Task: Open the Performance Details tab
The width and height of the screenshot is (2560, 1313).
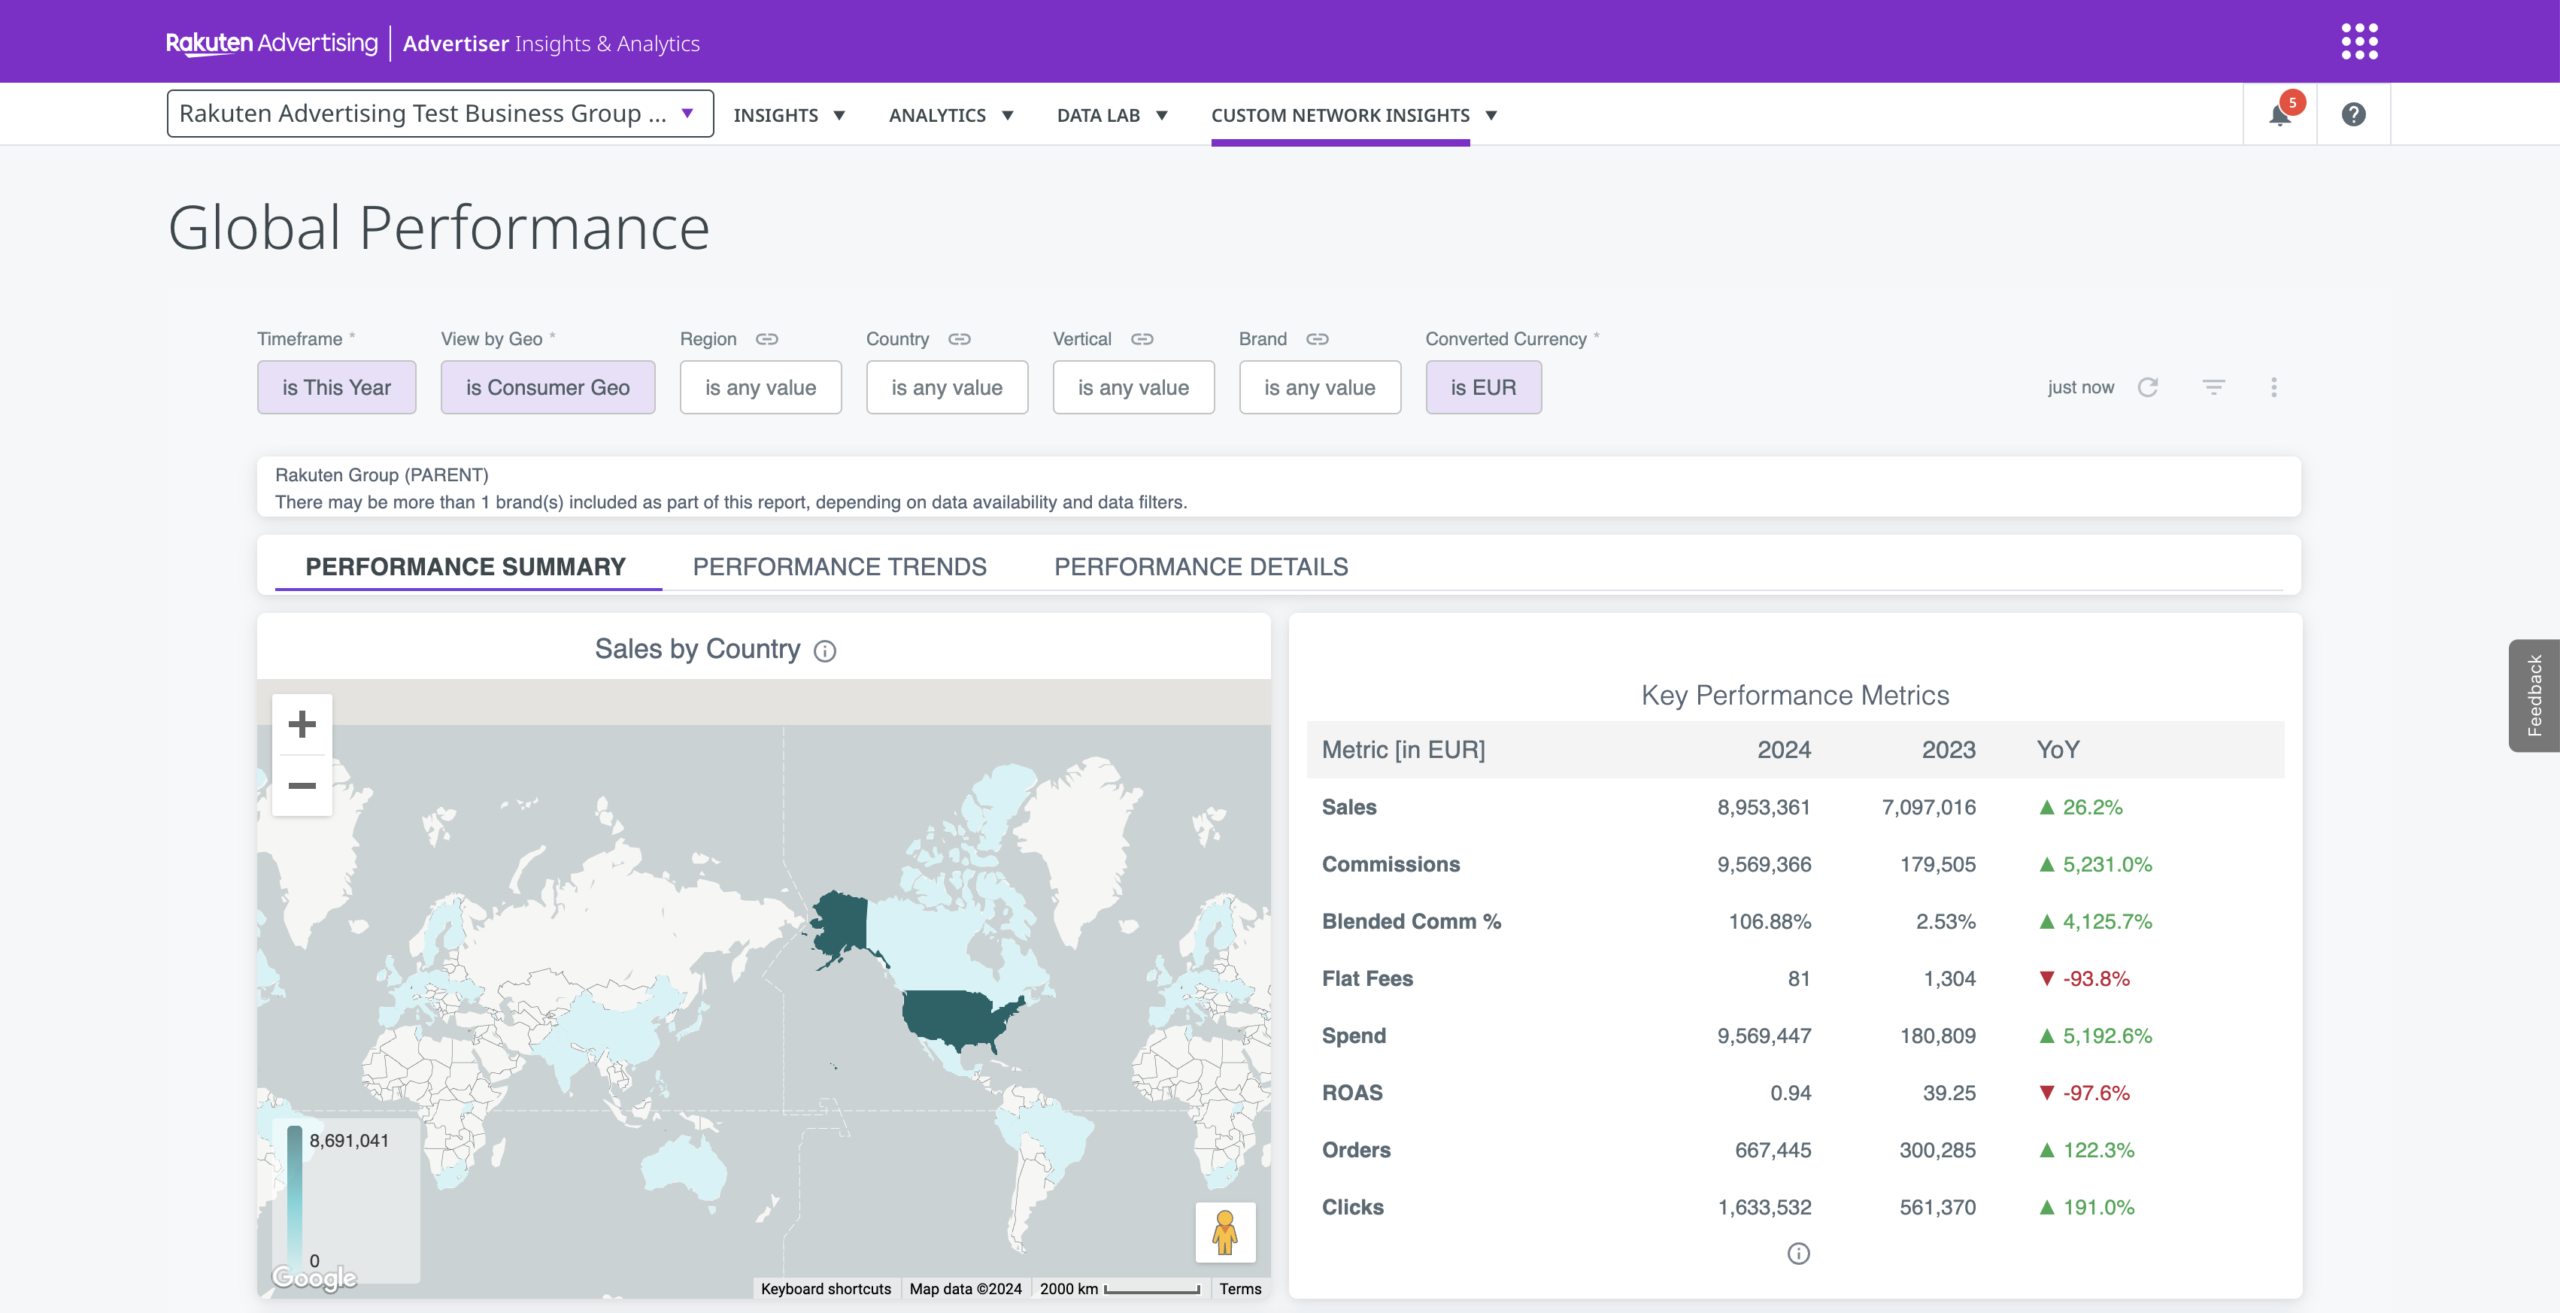Action: click(1201, 567)
